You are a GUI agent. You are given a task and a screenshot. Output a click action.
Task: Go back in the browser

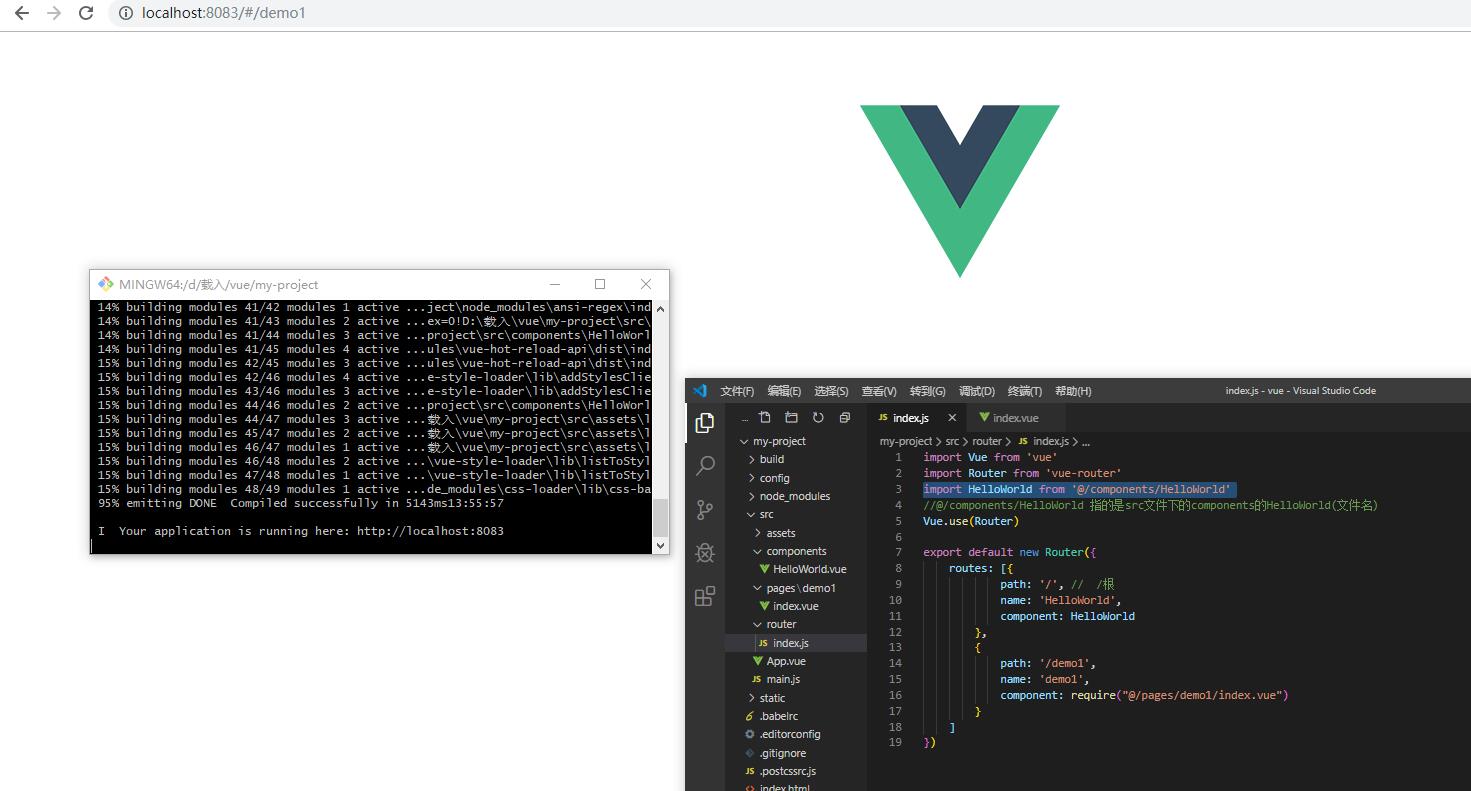tap(21, 13)
